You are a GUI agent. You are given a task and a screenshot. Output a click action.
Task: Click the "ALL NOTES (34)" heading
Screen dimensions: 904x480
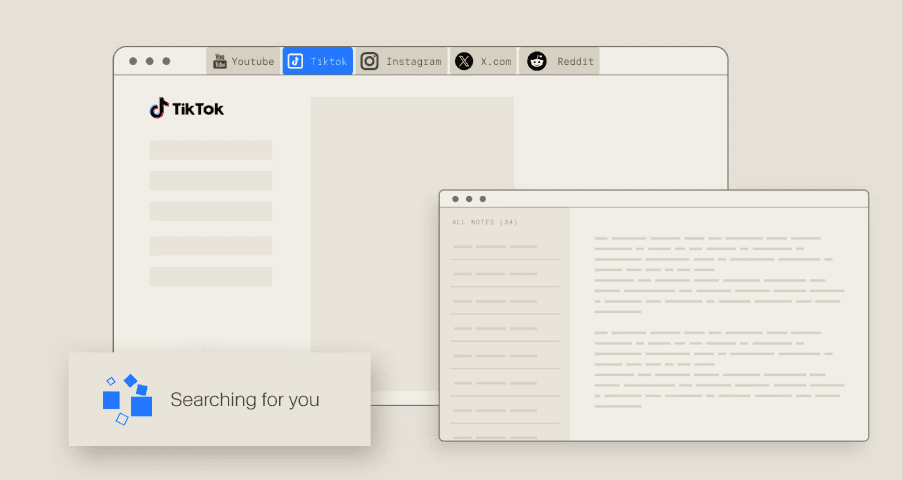pyautogui.click(x=485, y=222)
